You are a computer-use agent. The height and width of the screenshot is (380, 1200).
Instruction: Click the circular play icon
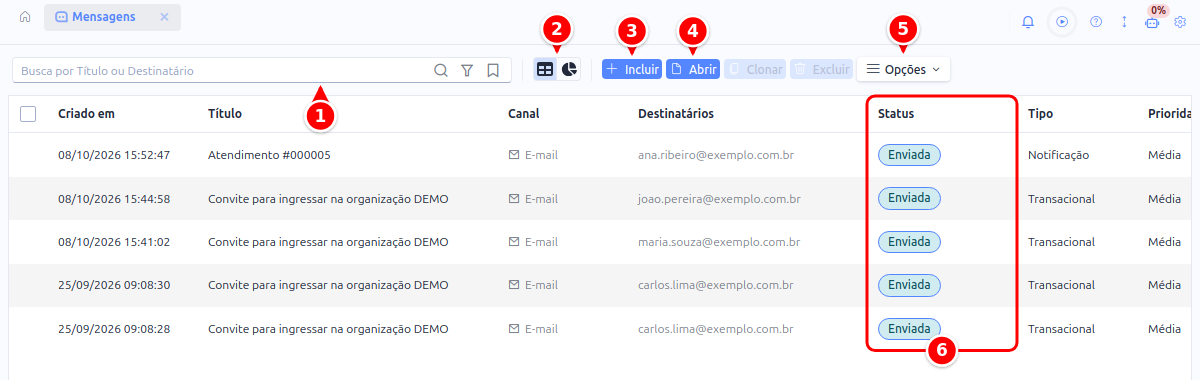point(1062,21)
